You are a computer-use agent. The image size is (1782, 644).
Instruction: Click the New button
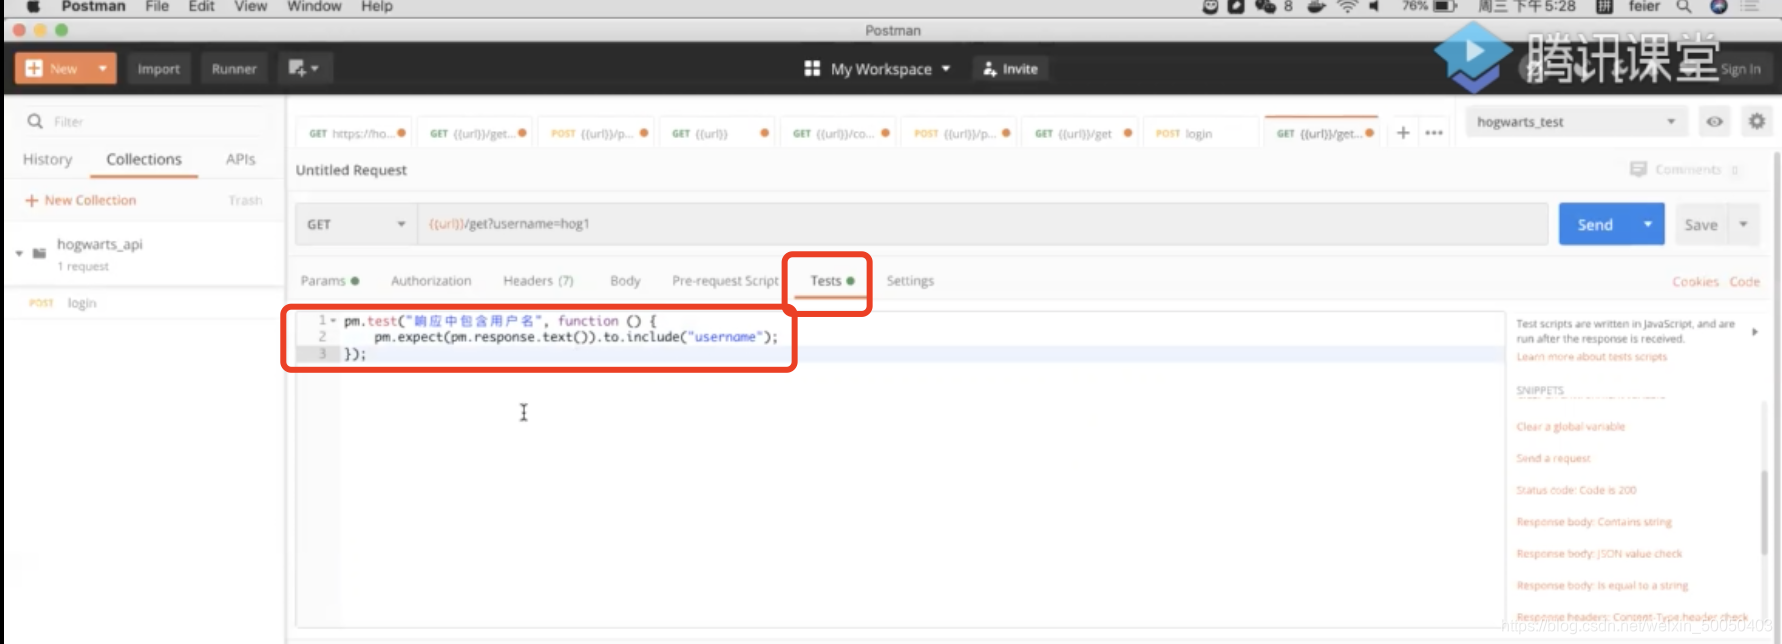tap(52, 68)
